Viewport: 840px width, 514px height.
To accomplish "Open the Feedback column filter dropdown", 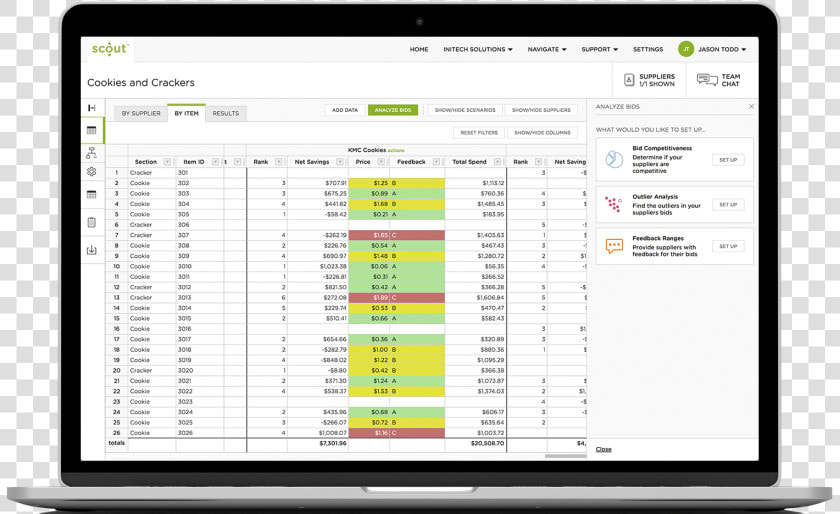I will pos(437,162).
